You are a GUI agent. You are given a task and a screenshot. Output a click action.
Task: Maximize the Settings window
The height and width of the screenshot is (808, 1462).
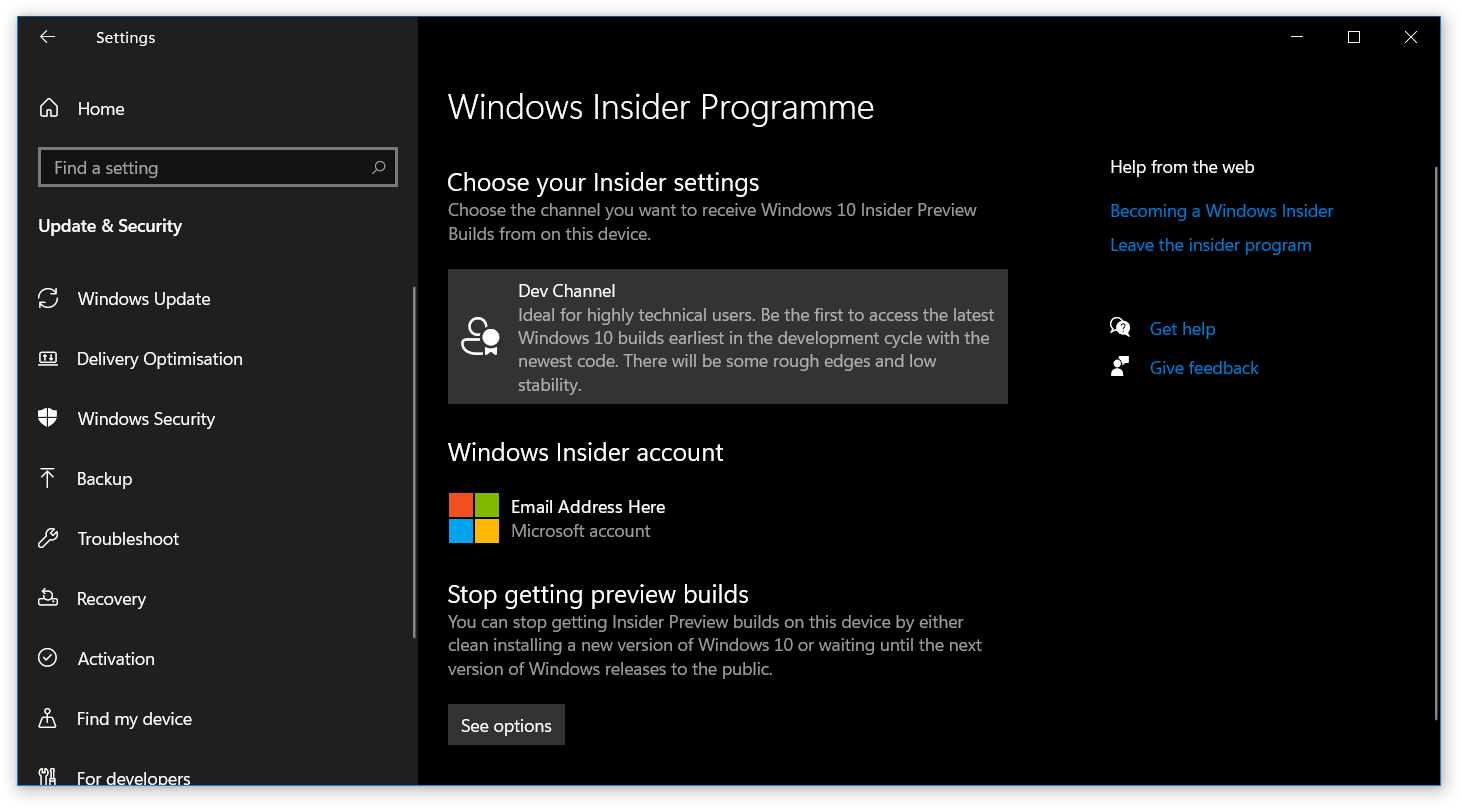(x=1354, y=37)
